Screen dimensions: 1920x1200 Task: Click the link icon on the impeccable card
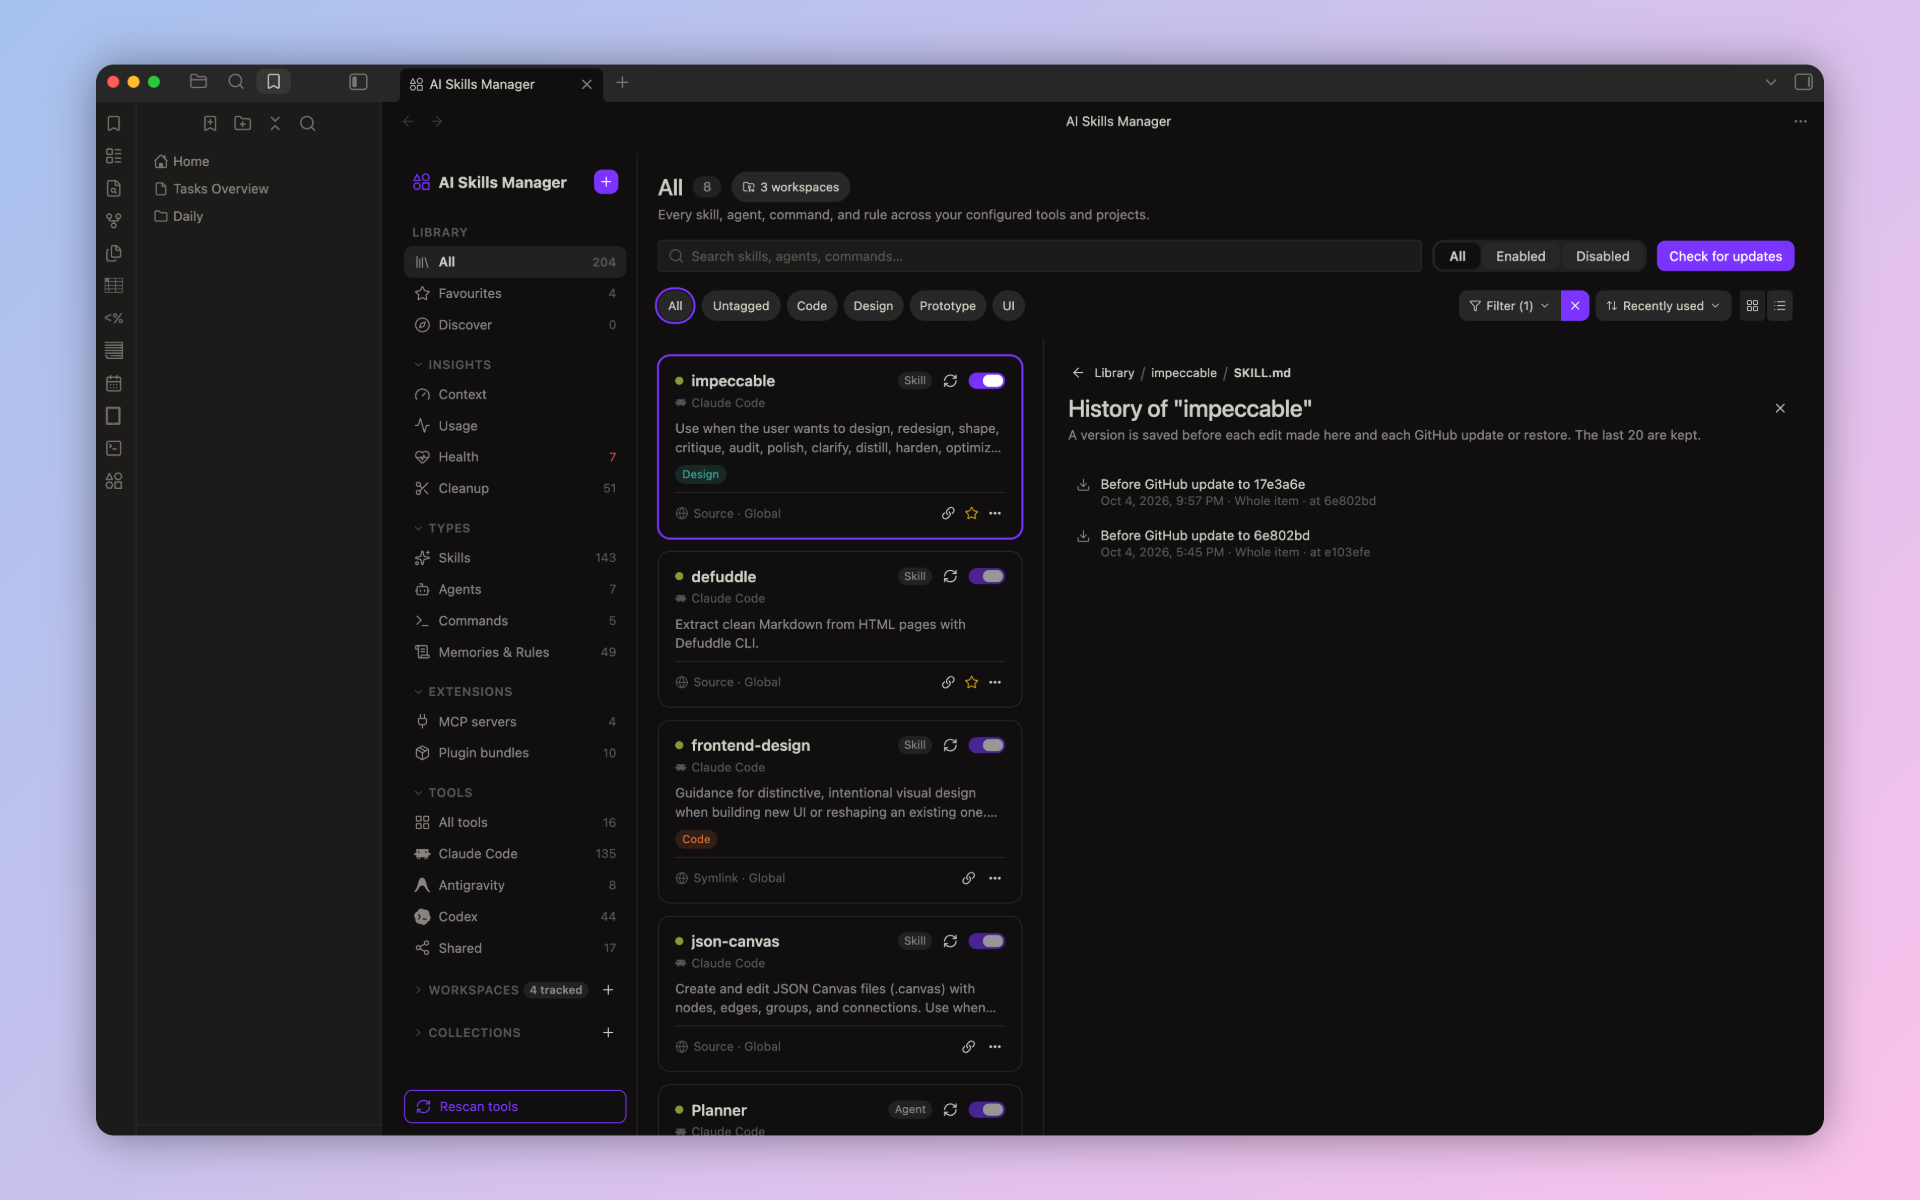(x=948, y=513)
